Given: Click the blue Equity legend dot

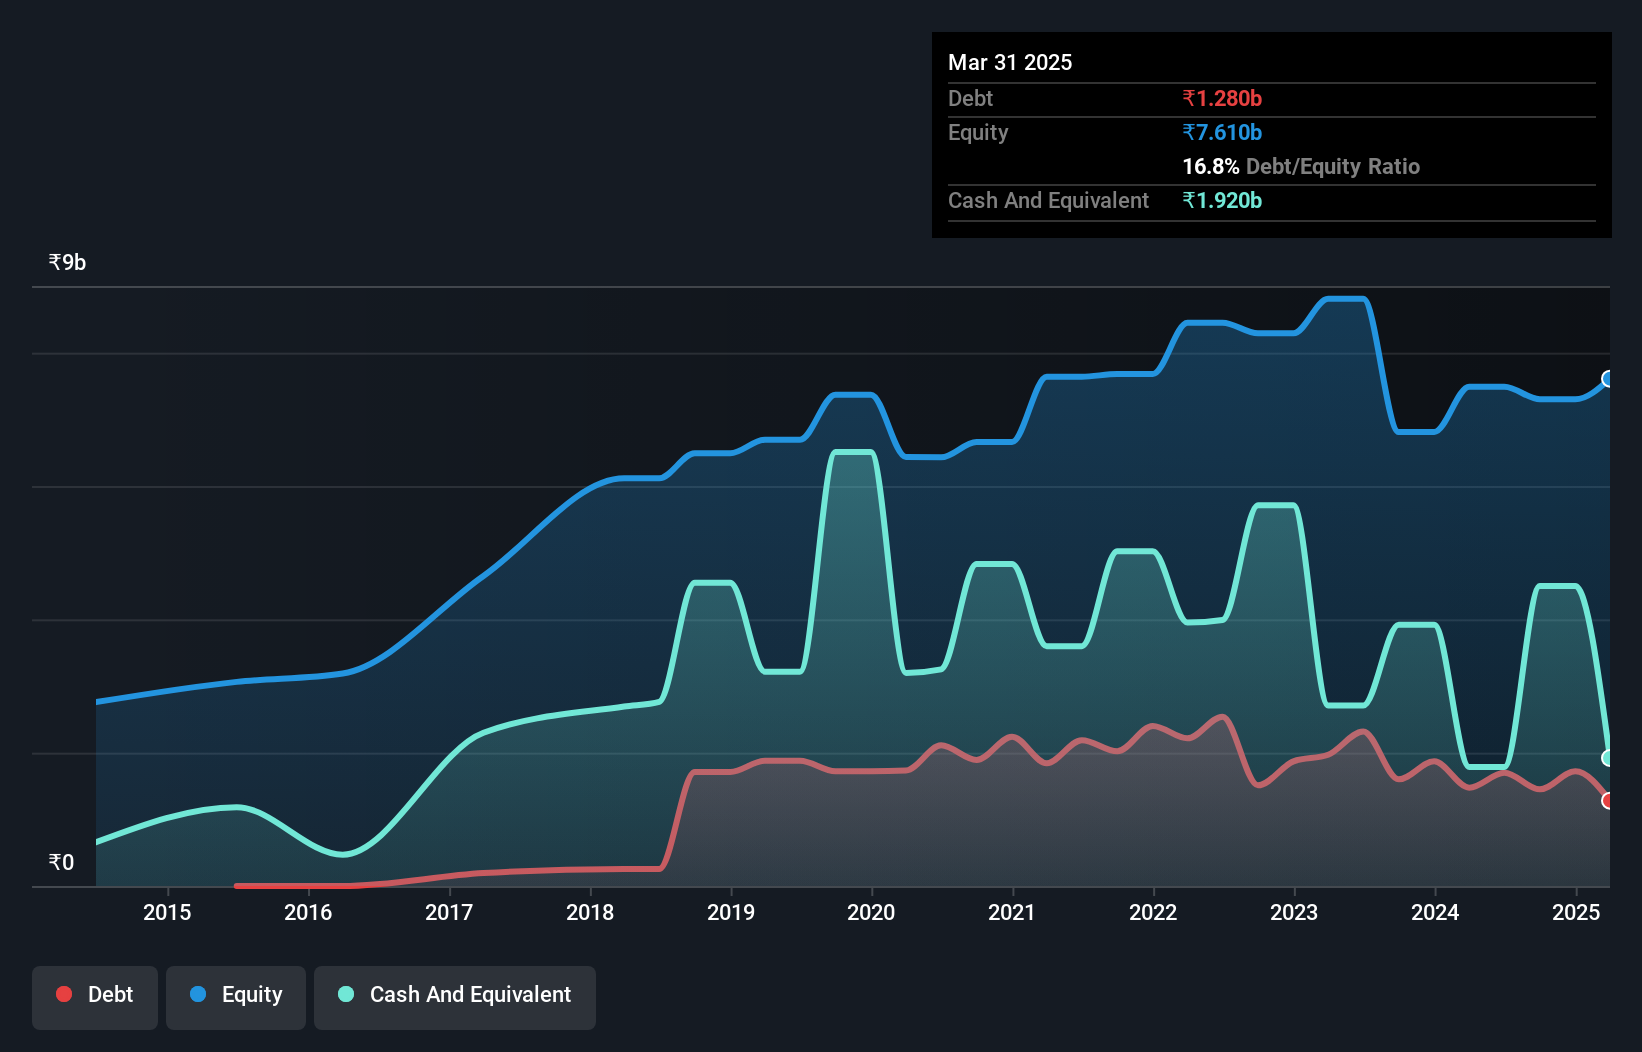Looking at the screenshot, I should point(198,994).
